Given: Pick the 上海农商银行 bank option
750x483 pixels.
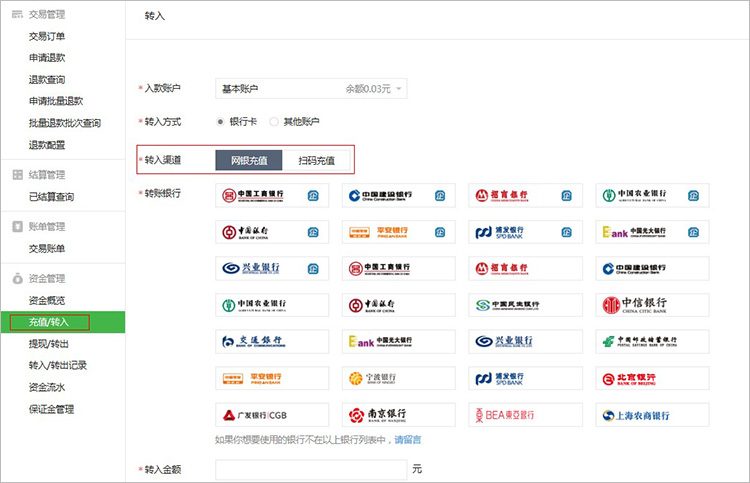Looking at the screenshot, I should [652, 415].
